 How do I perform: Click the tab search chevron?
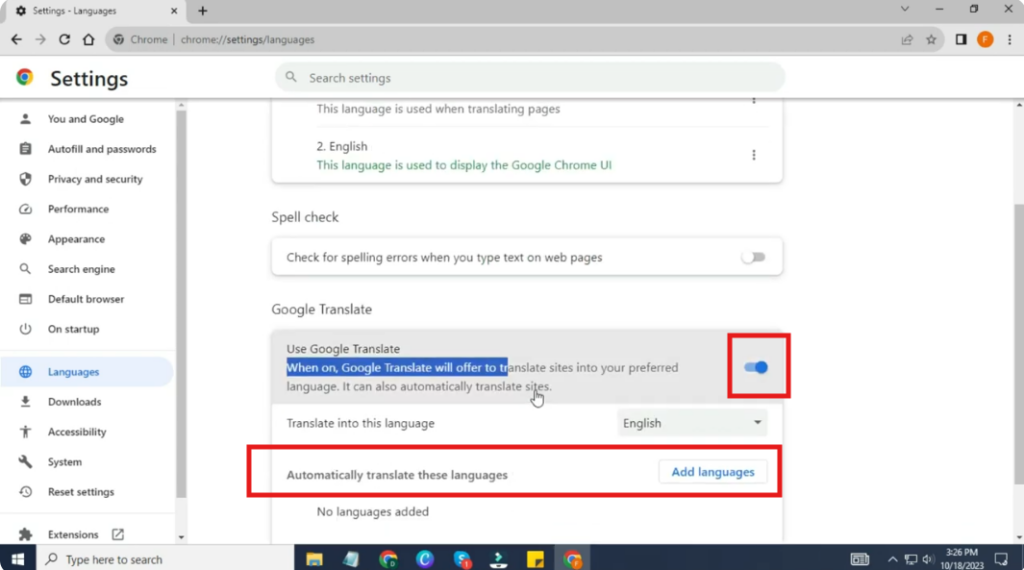coord(904,9)
